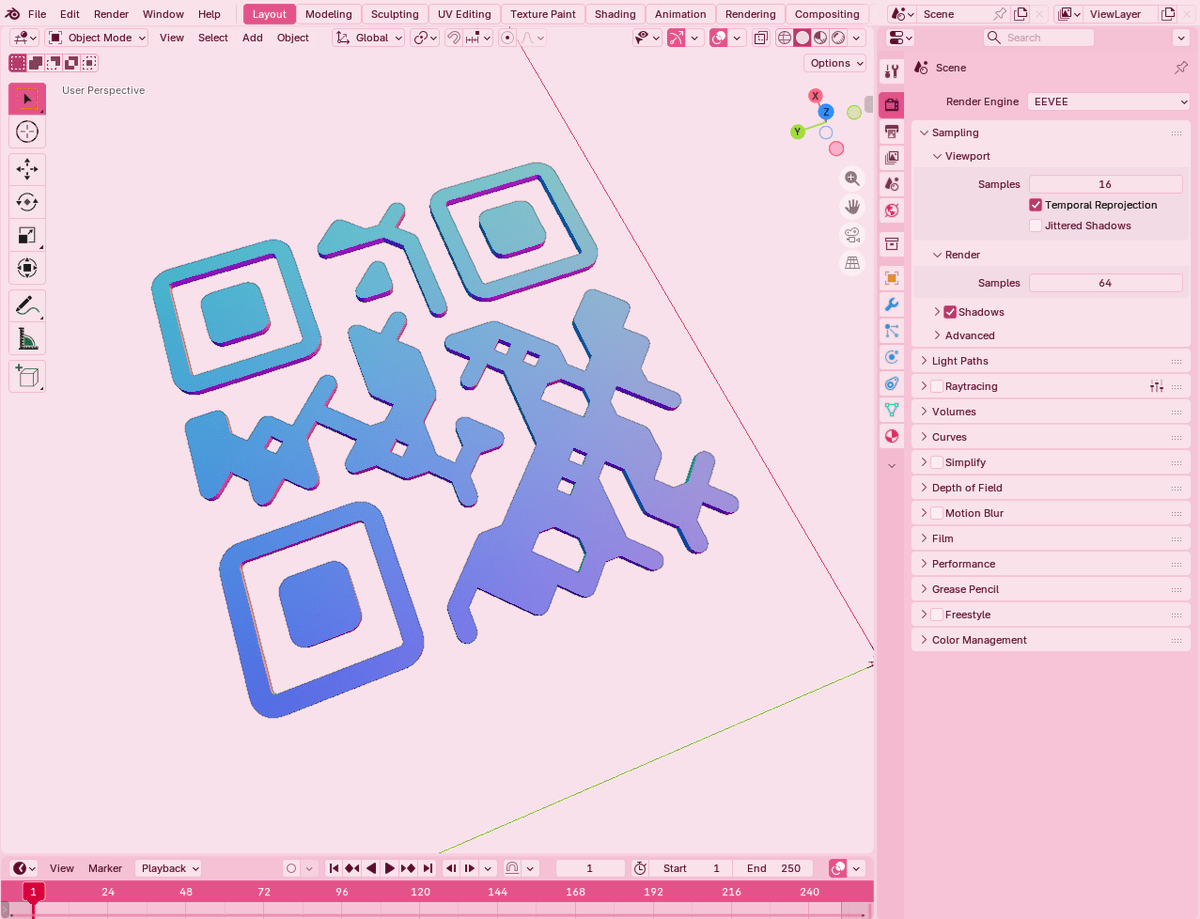
Task: Open the Material properties tab
Action: [892, 436]
